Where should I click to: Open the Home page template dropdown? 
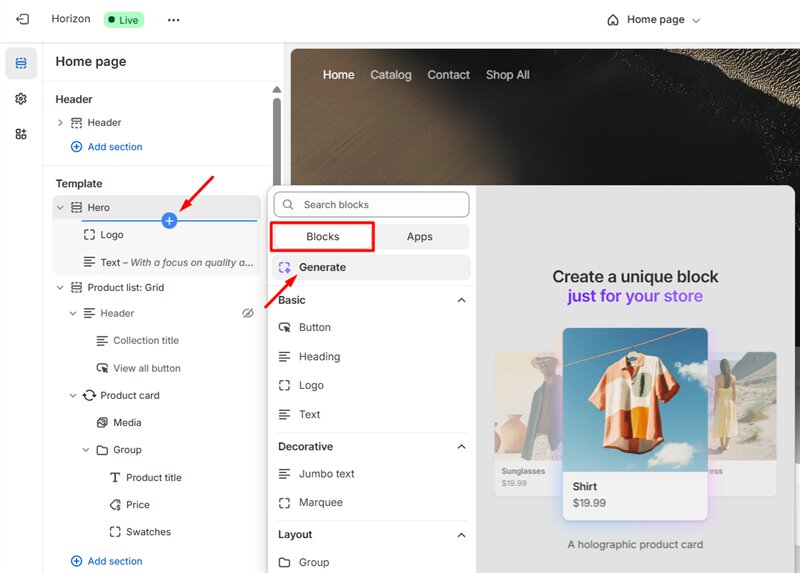pos(654,20)
